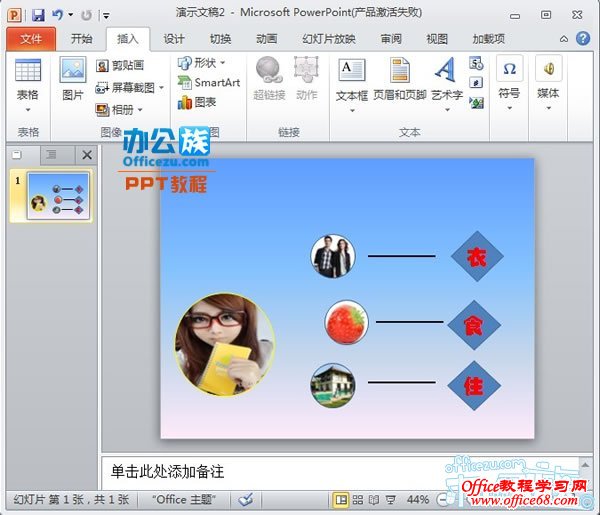Viewport: 600px width, 515px height.
Task: Click the spell check icon in status bar
Action: [245, 499]
